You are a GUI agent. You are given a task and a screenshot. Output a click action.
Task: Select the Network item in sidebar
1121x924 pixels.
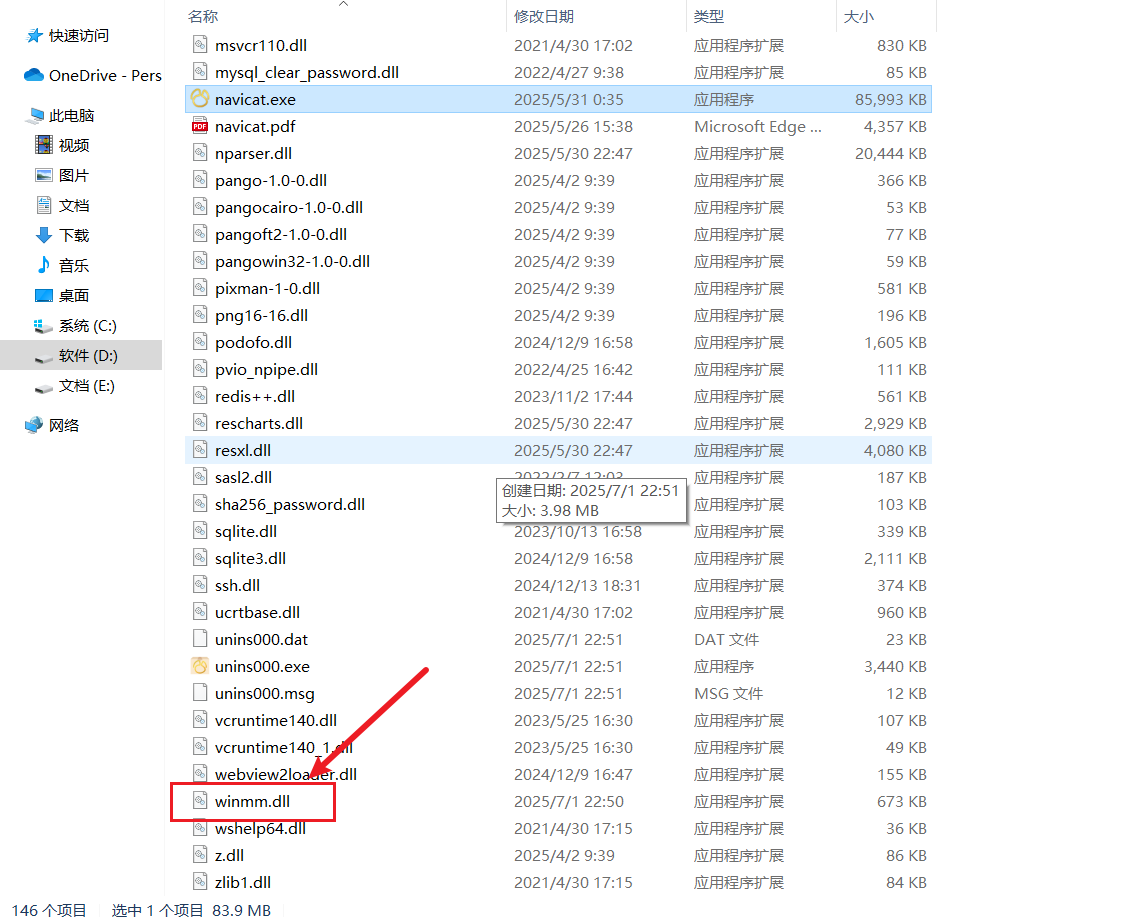click(64, 425)
